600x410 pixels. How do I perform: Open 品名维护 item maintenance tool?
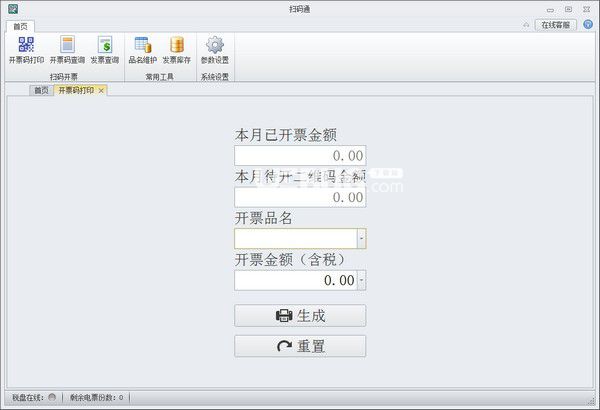coord(143,50)
